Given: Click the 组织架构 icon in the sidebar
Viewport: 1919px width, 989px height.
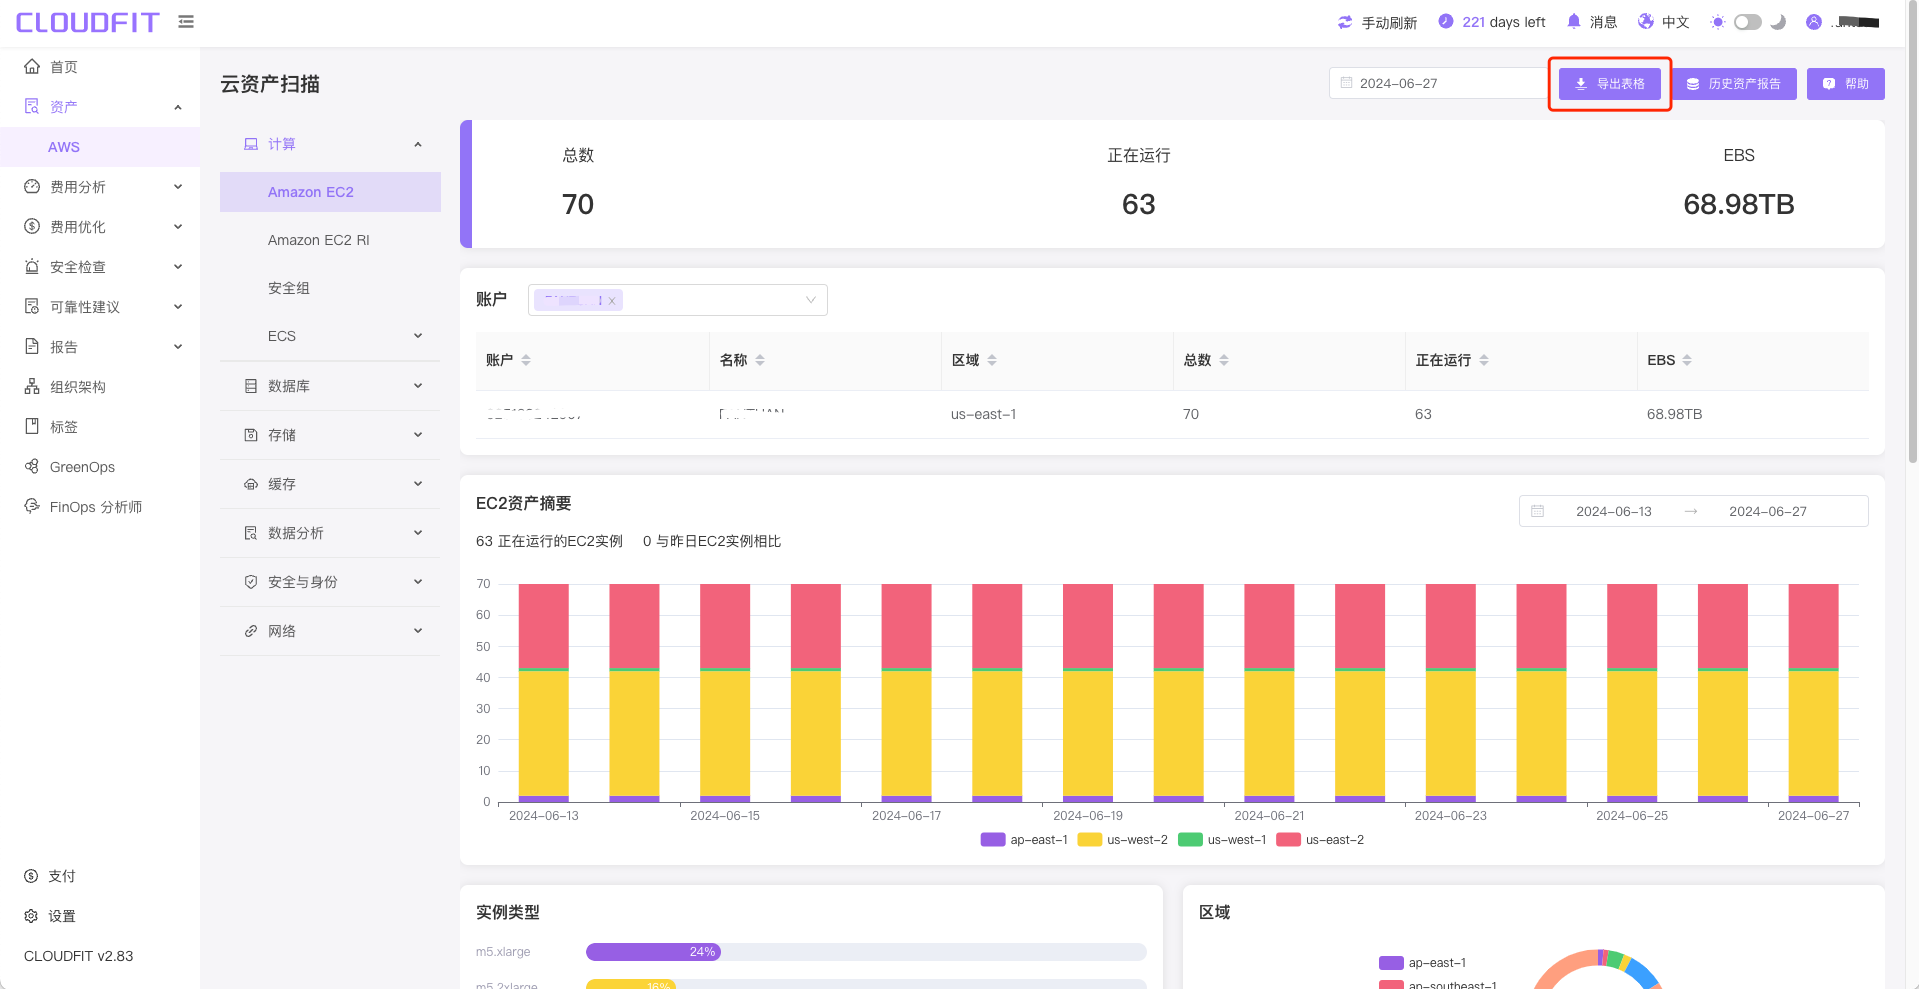Looking at the screenshot, I should coord(32,386).
